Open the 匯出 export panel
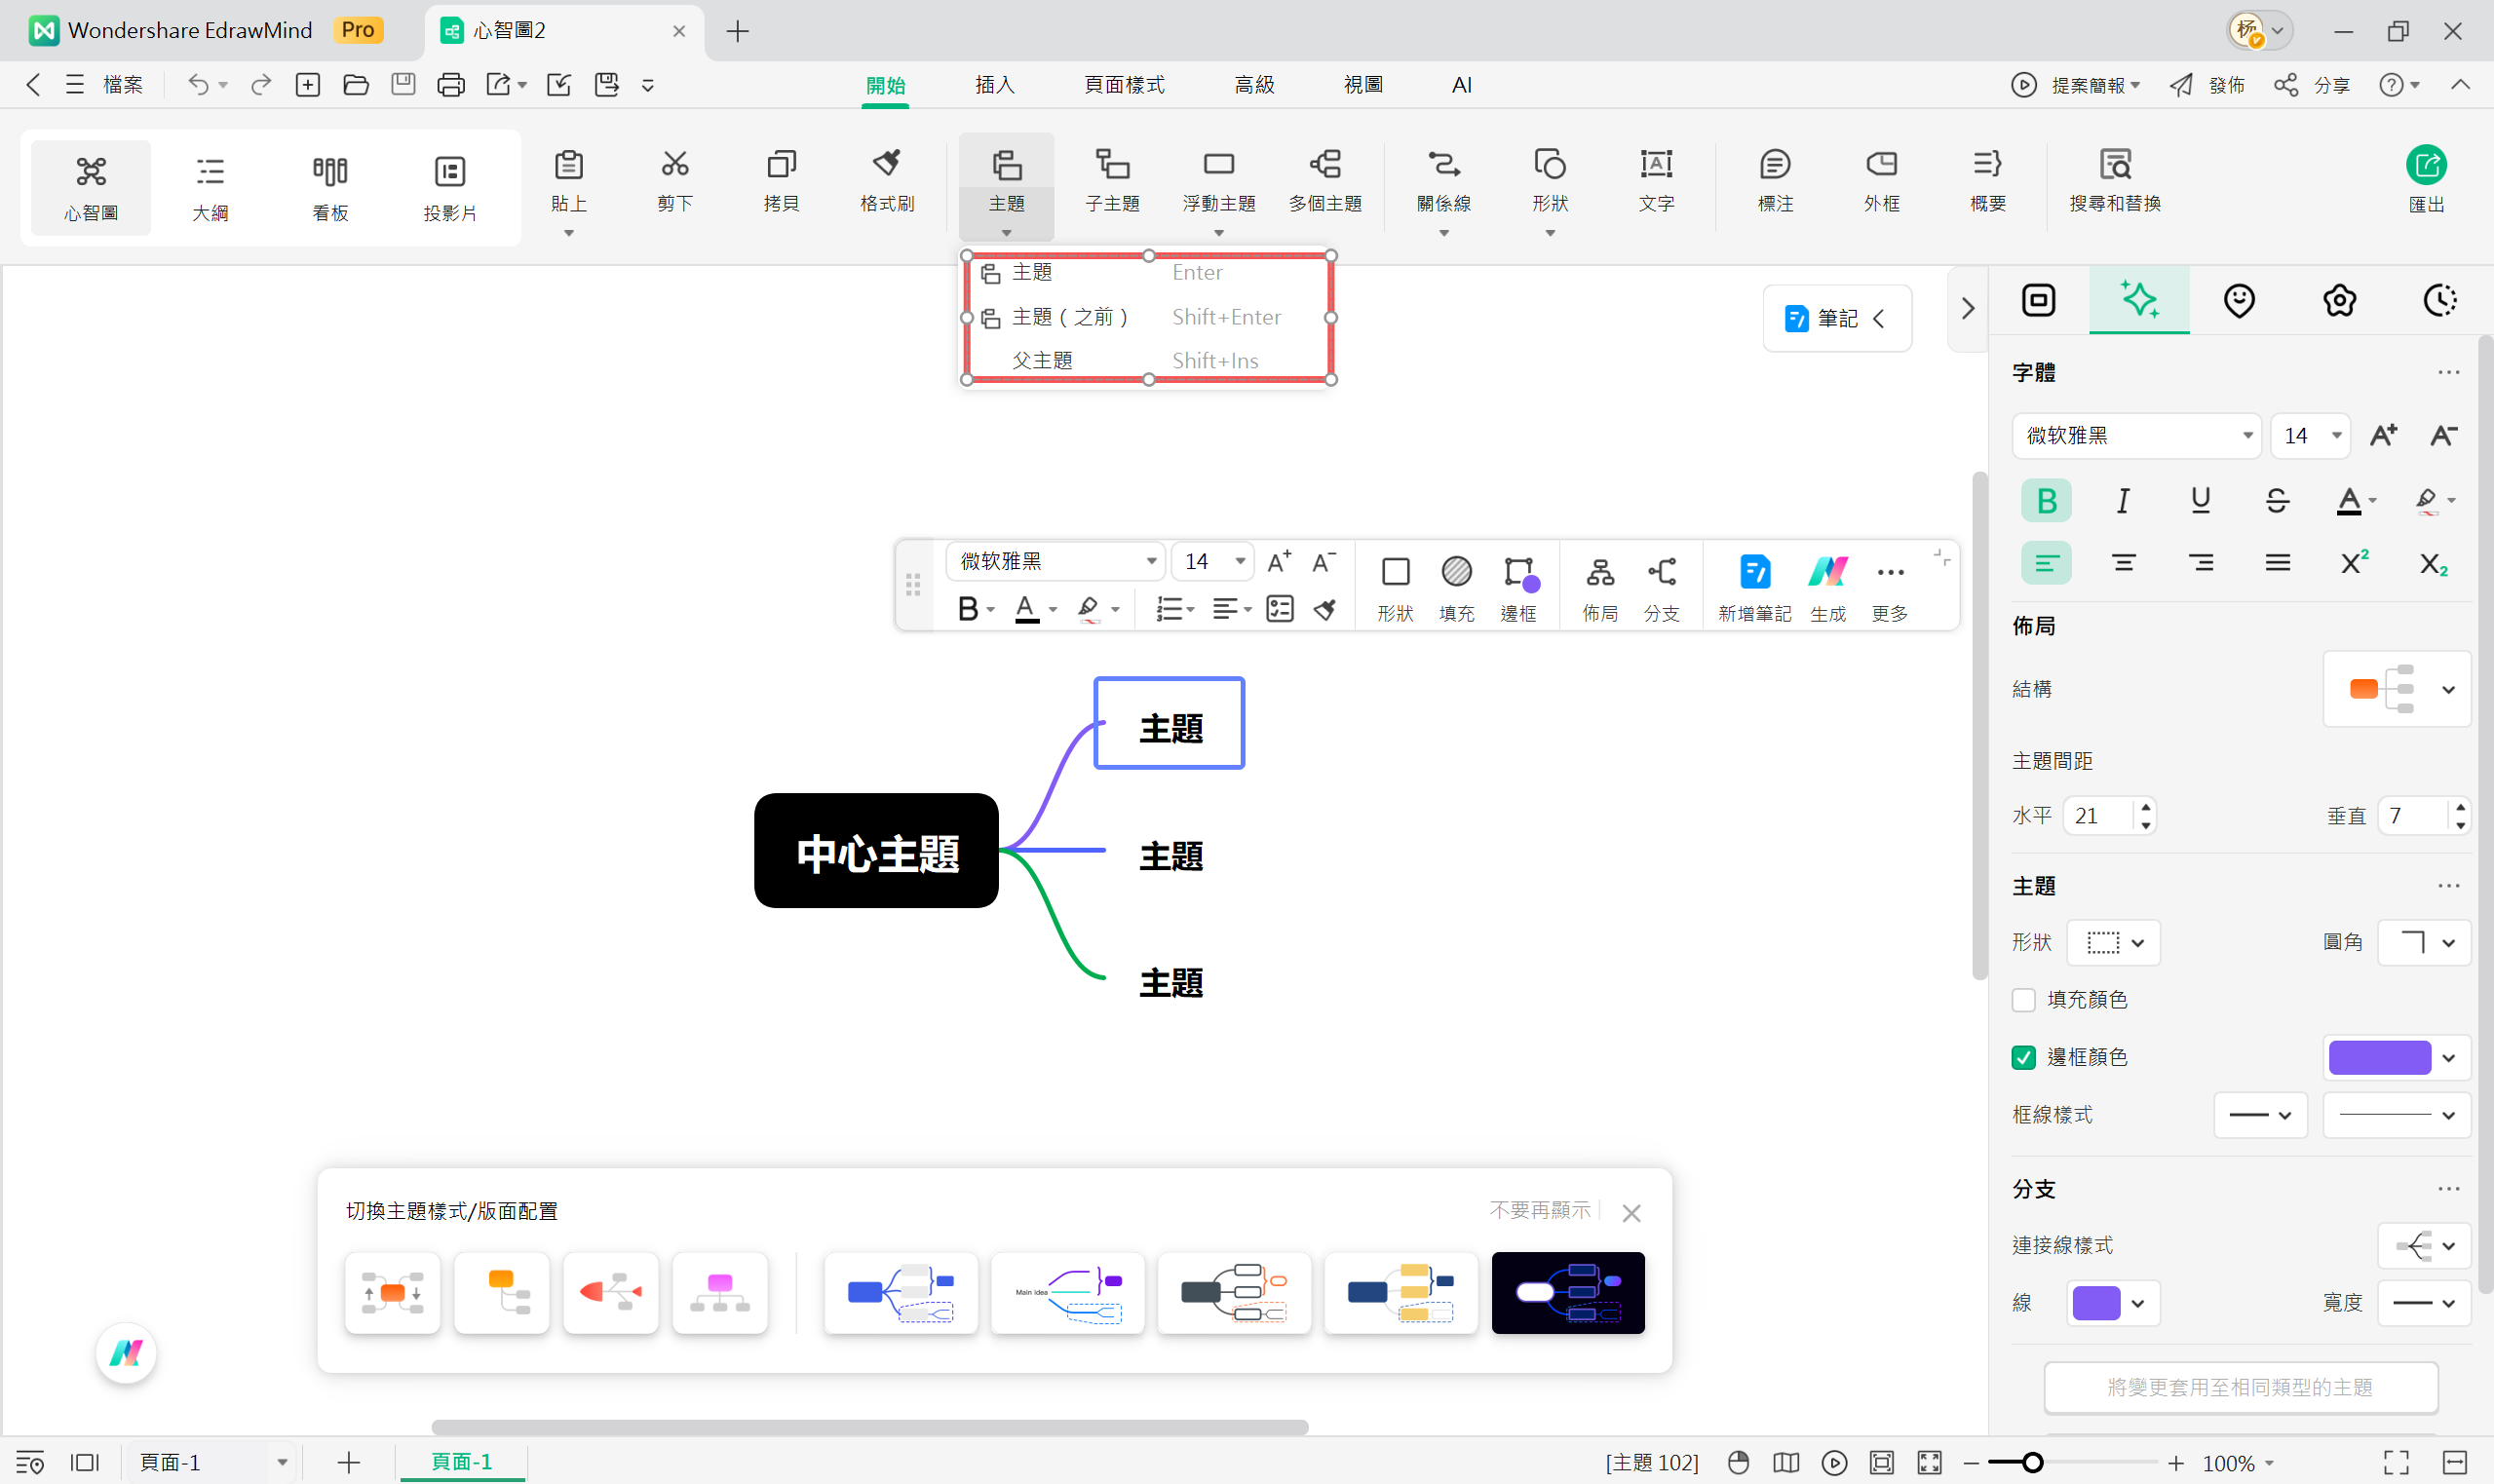The height and width of the screenshot is (1484, 2494). 2425,185
